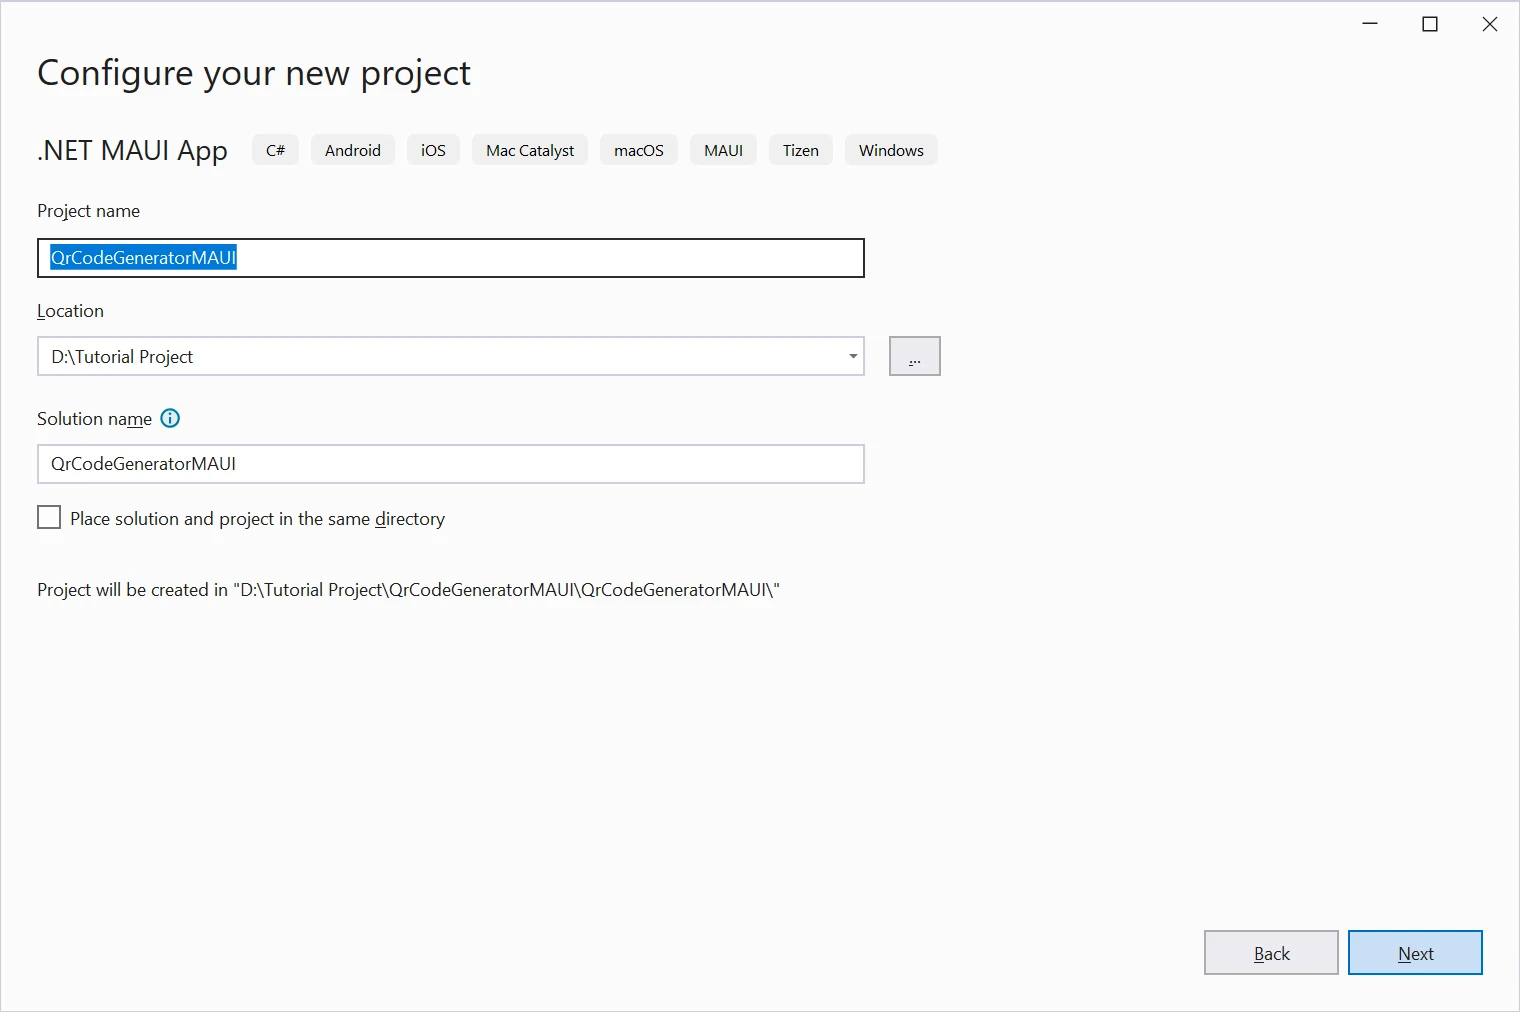Image resolution: width=1520 pixels, height=1012 pixels.
Task: Select the Windows platform tag
Action: (x=890, y=150)
